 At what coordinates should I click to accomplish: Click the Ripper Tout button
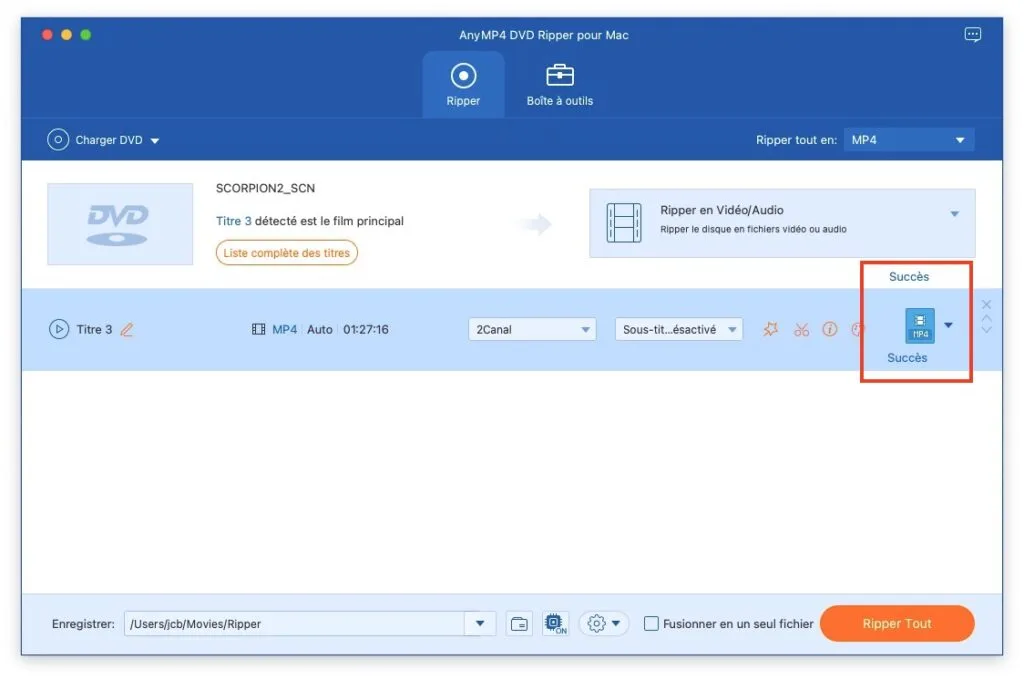point(896,623)
